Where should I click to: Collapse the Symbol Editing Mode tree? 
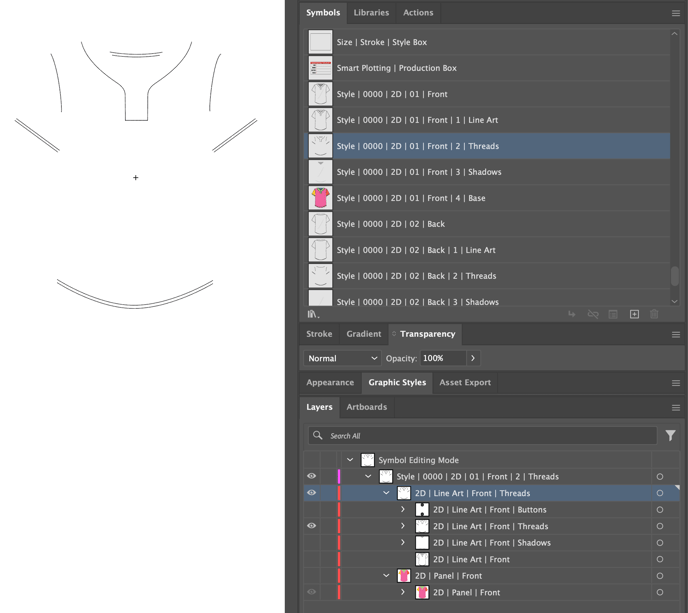(350, 460)
